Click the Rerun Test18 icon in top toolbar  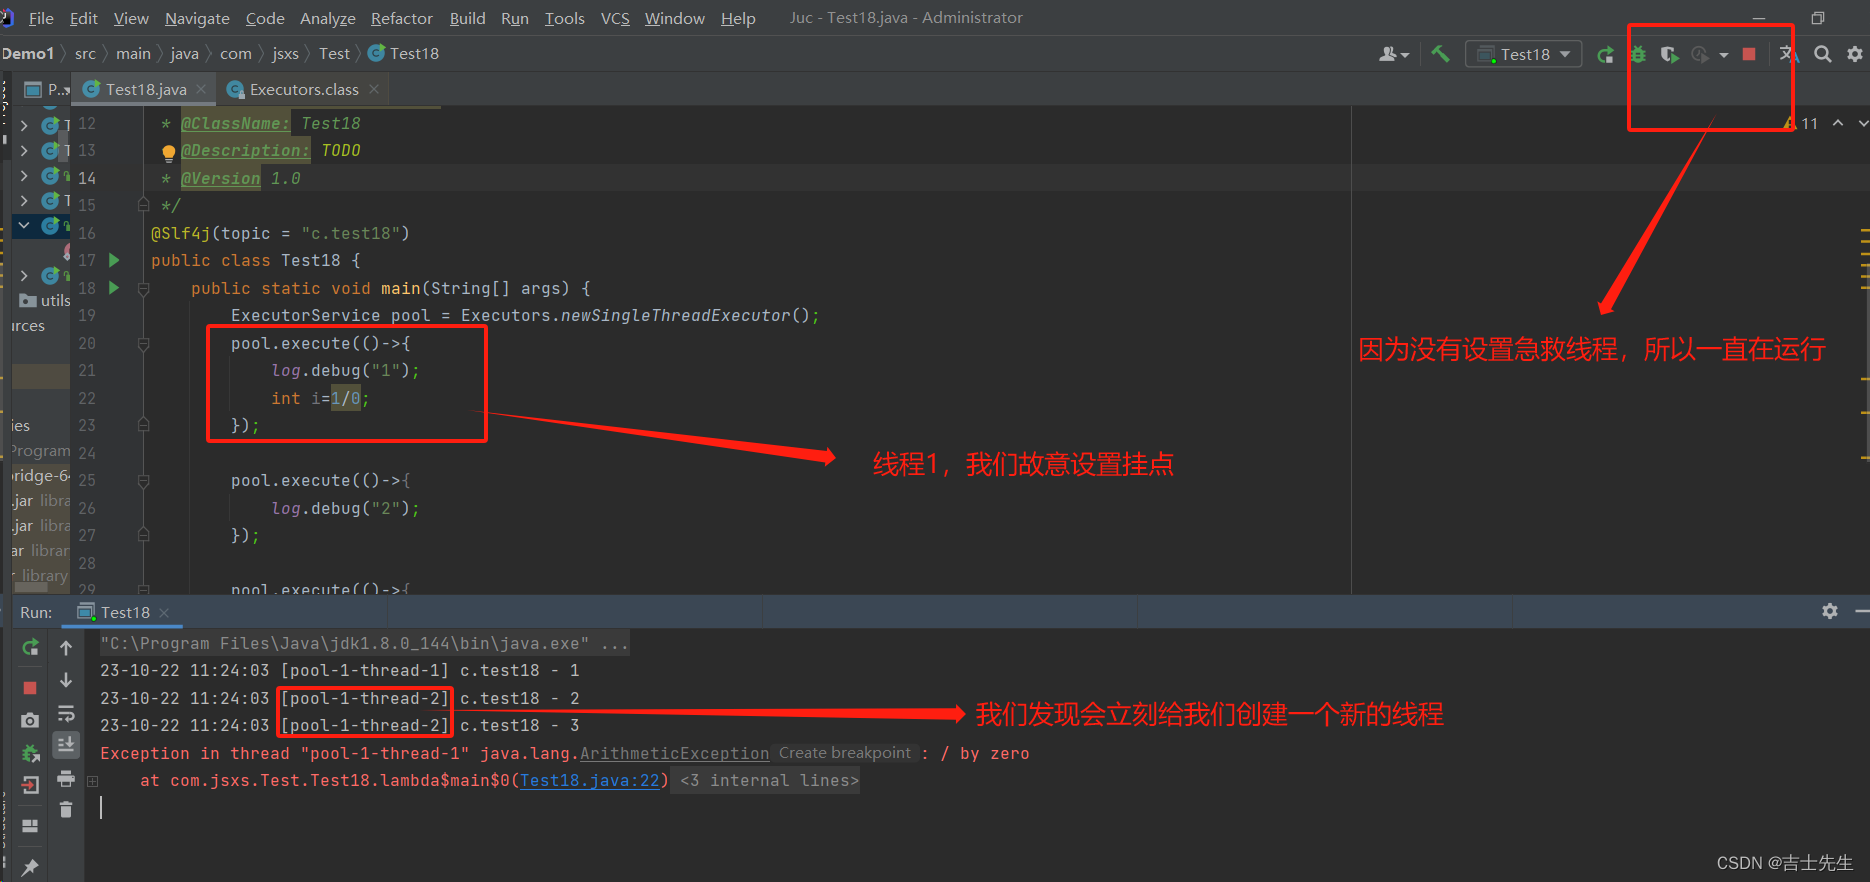[x=1605, y=55]
